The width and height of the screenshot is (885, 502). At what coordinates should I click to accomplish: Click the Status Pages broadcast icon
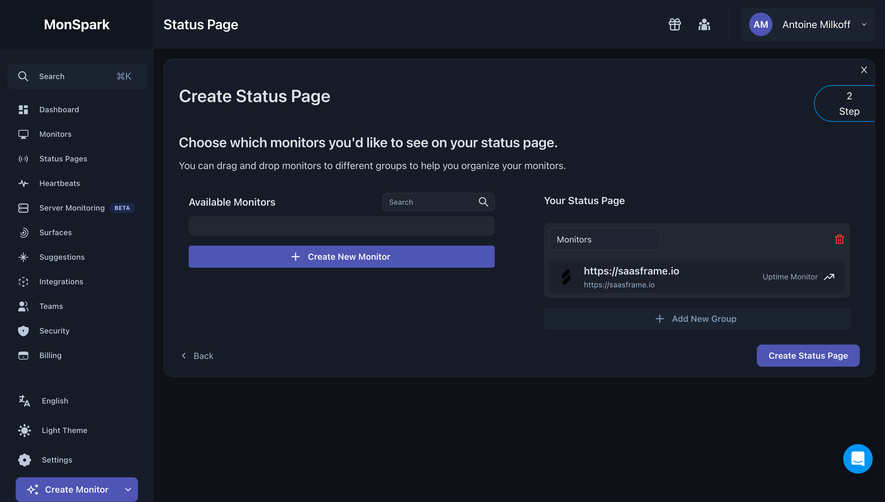[x=23, y=159]
